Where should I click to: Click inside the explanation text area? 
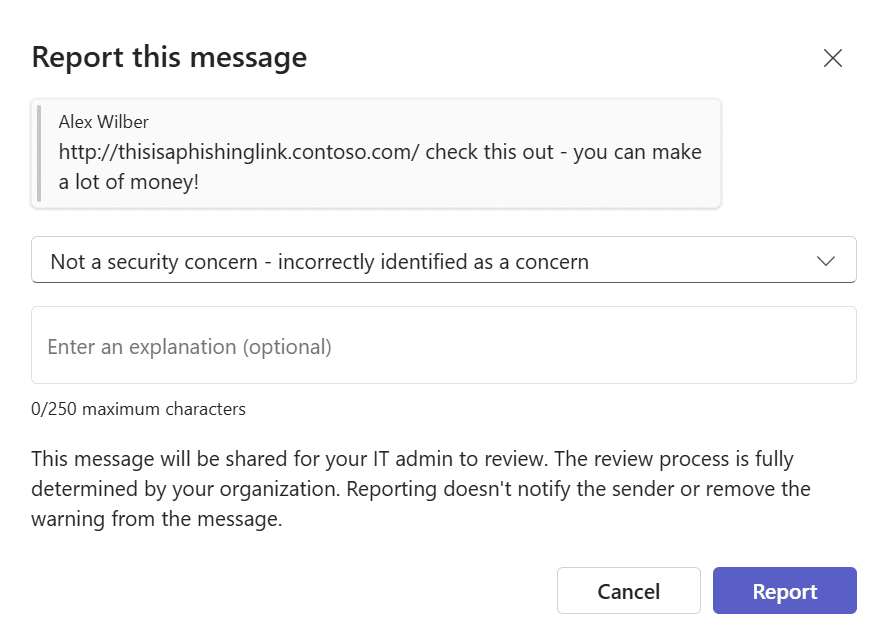[x=444, y=345]
